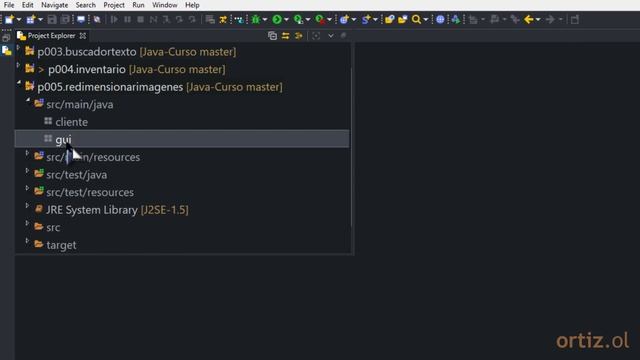640x360 pixels.
Task: Click the Search magnifier icon
Action: point(416,19)
